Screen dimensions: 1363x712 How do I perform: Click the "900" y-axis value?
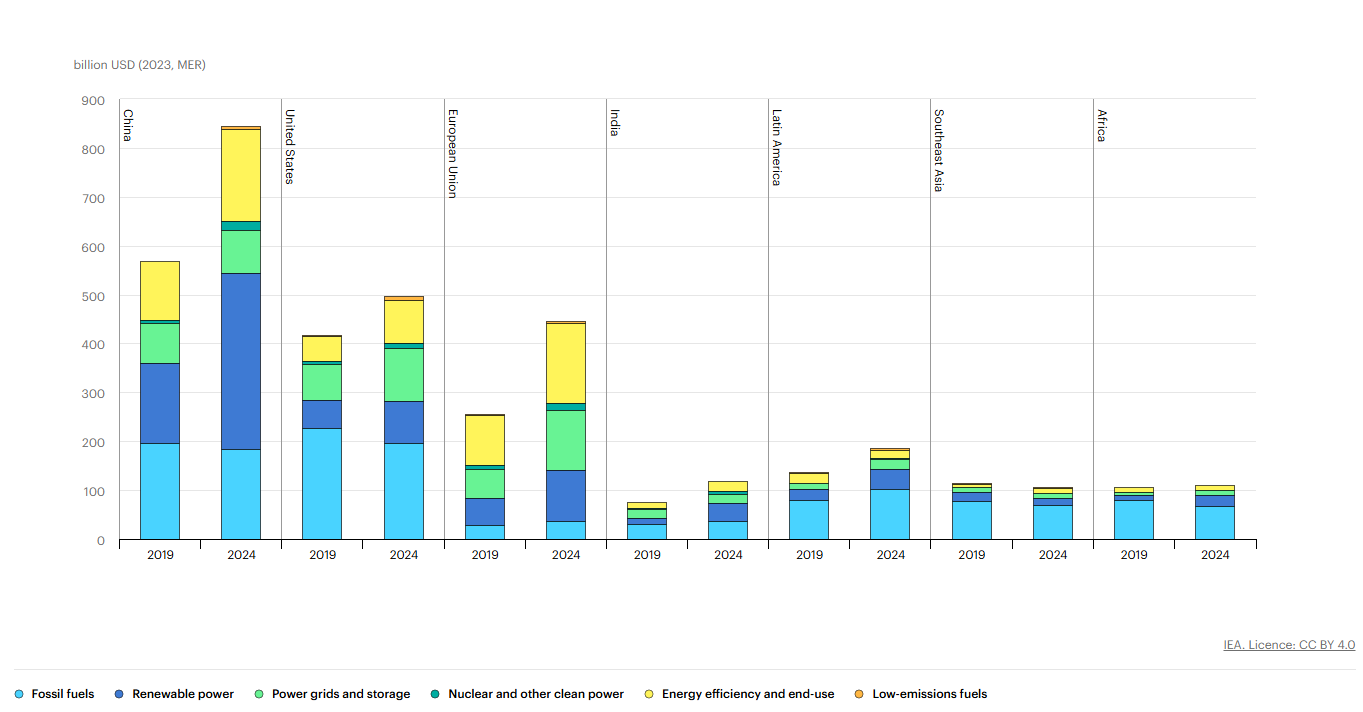93,101
